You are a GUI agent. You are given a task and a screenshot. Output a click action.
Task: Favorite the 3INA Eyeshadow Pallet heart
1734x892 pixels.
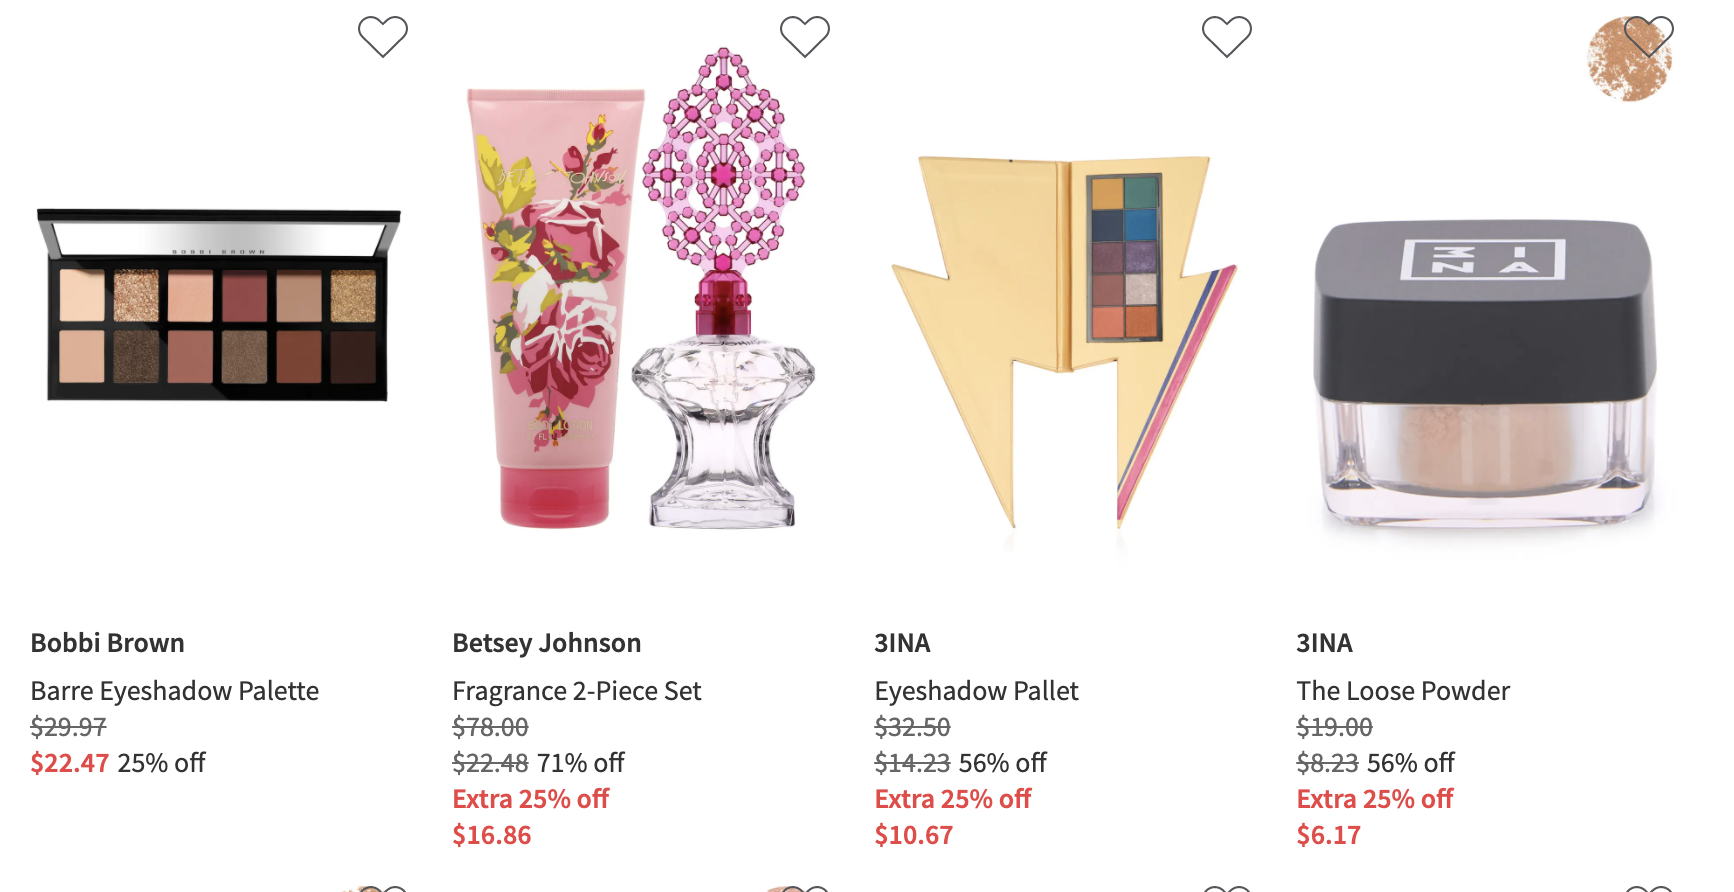click(x=1227, y=37)
